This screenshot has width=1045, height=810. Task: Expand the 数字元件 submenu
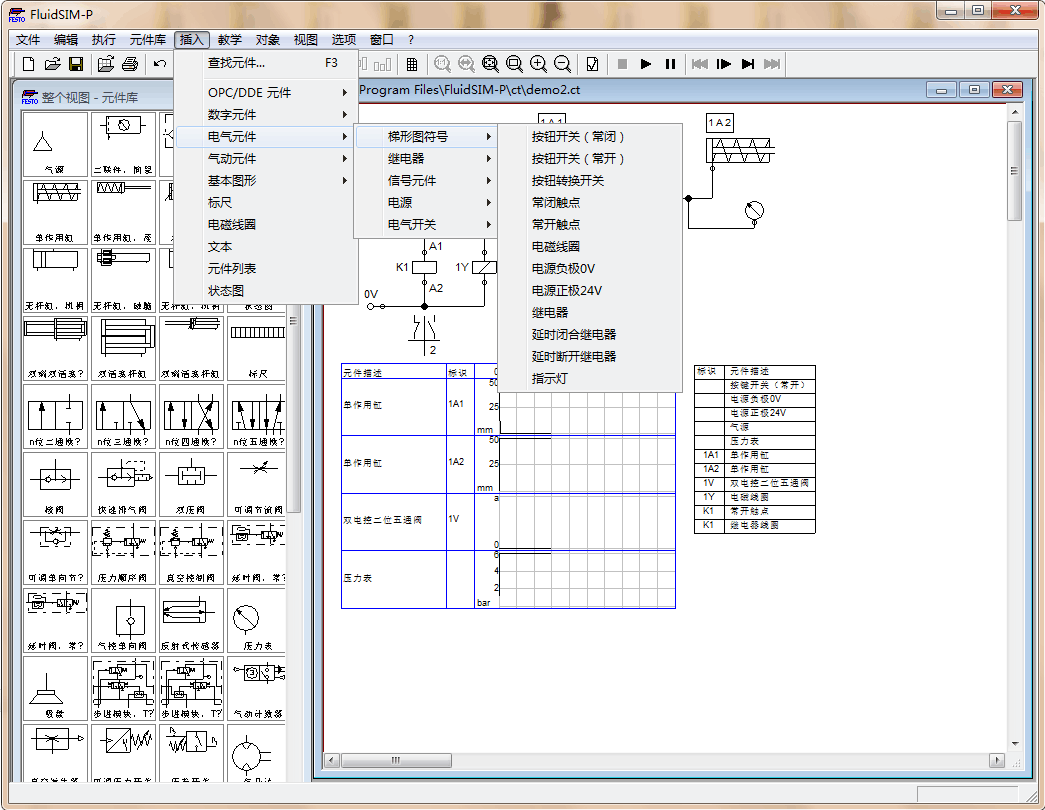pos(266,115)
